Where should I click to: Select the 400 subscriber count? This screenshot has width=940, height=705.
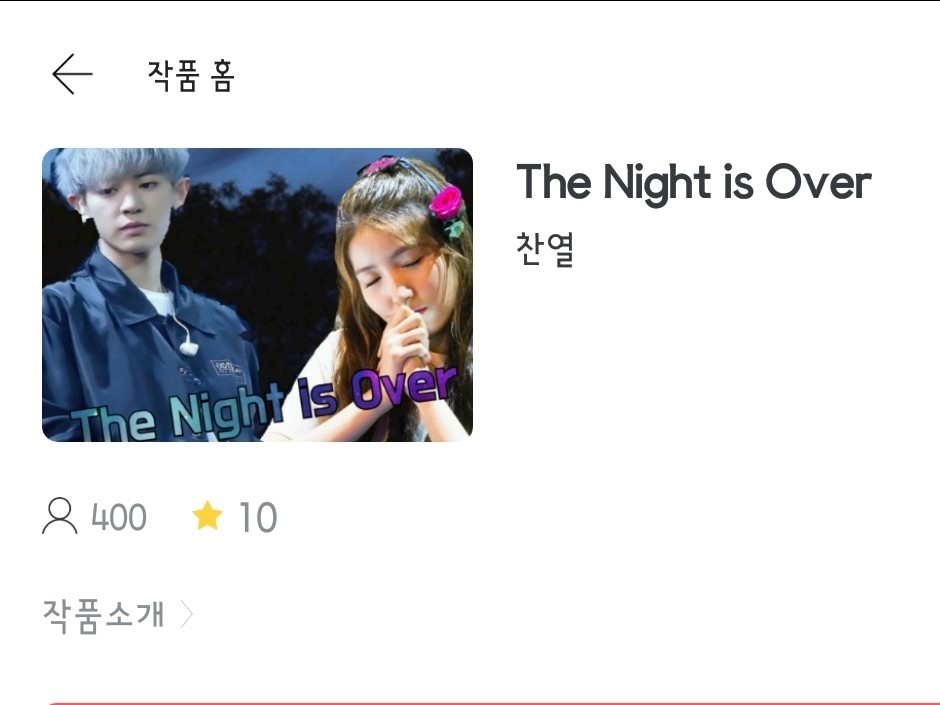click(119, 517)
